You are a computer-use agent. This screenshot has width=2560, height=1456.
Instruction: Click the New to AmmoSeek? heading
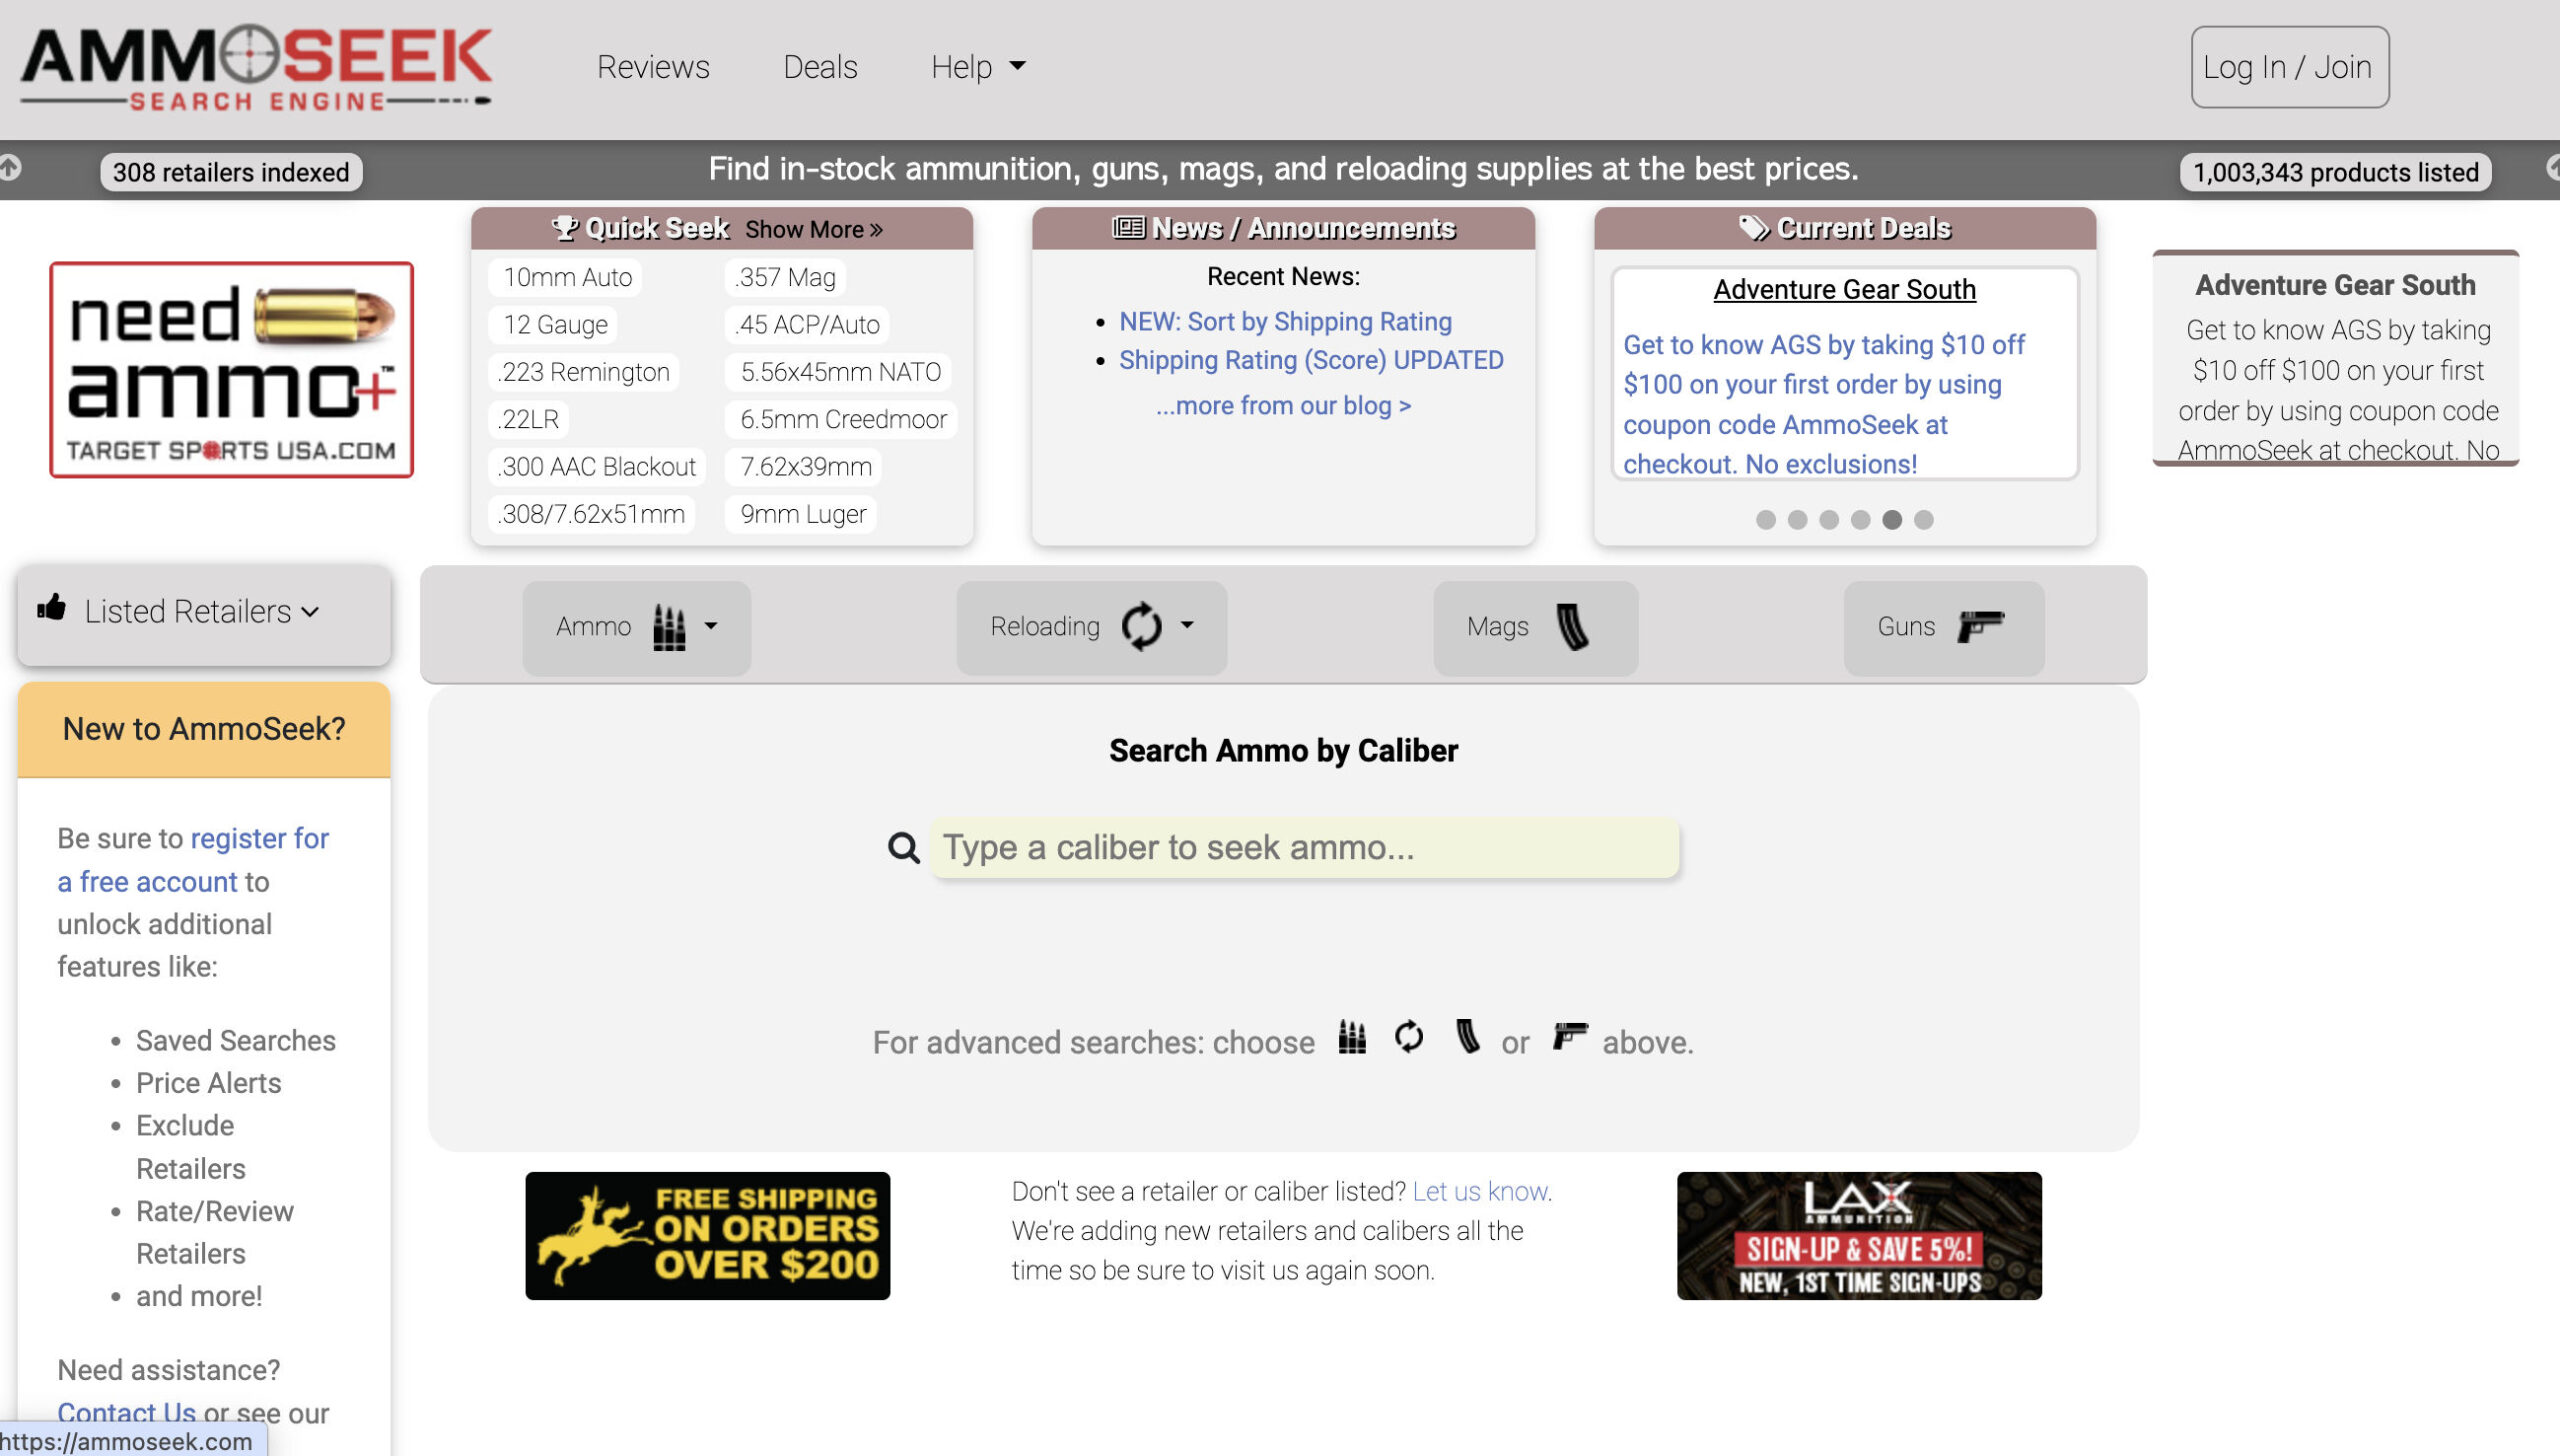click(x=204, y=729)
